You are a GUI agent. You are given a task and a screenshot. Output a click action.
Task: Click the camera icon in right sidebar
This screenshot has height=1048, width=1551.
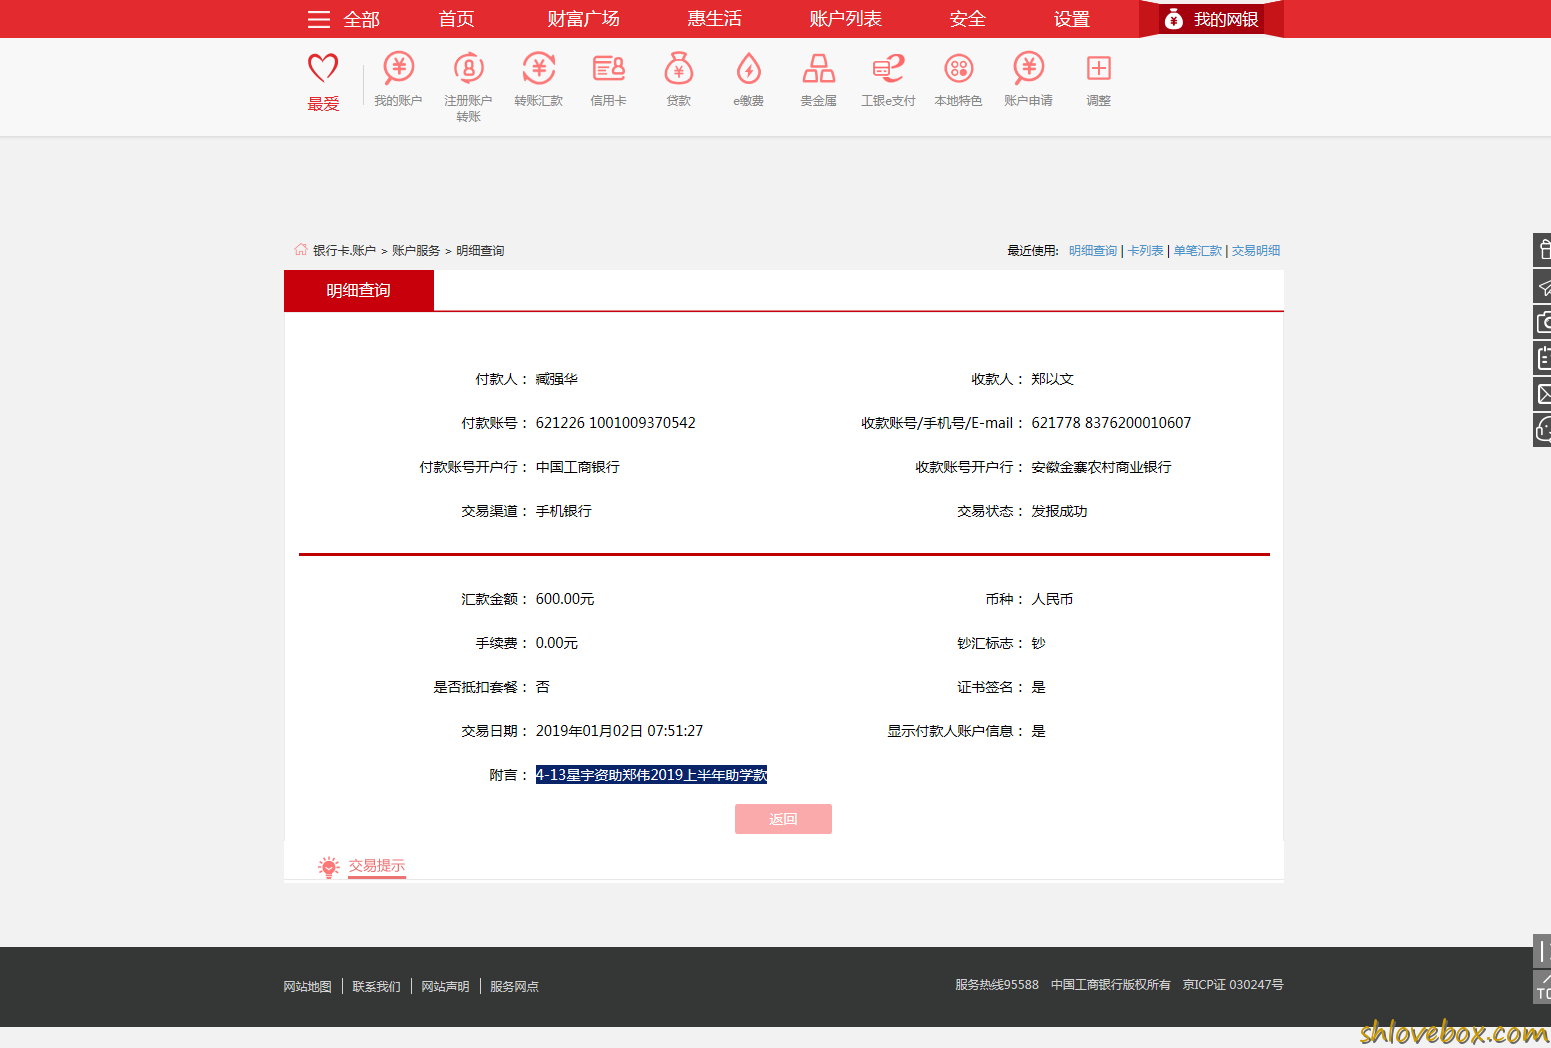coord(1543,322)
